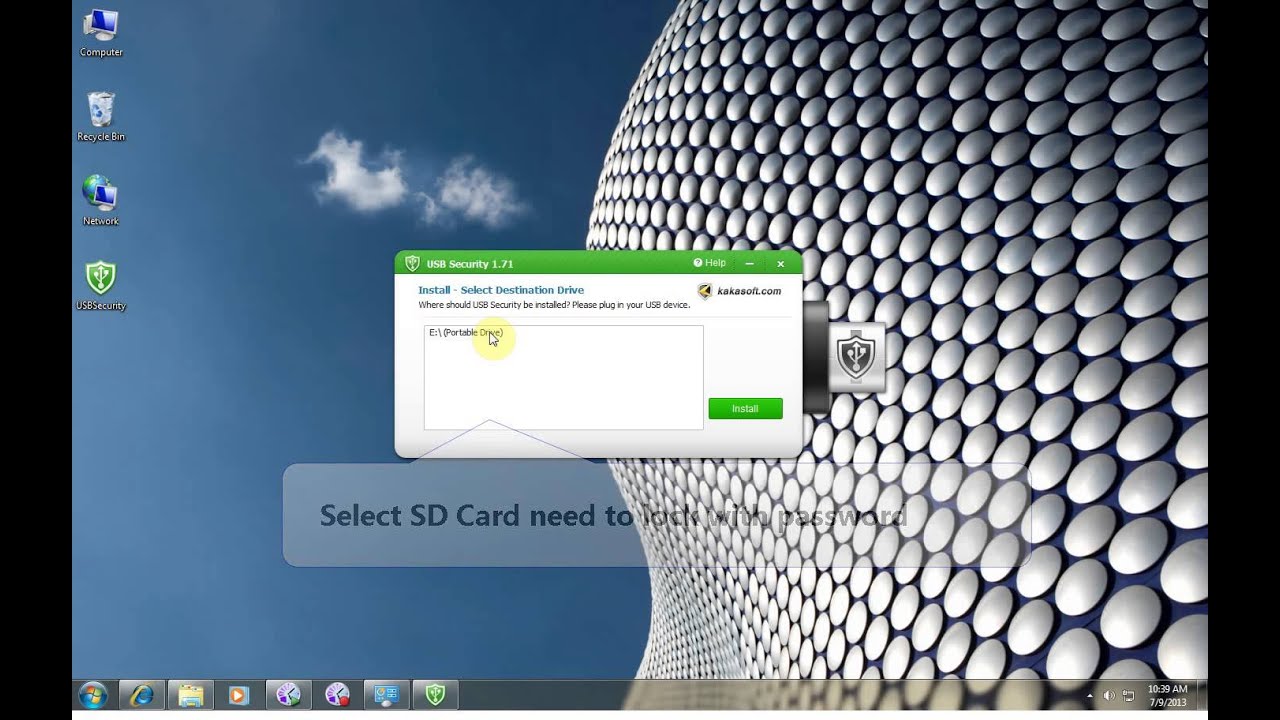Minimize the USB Security window

(749, 263)
